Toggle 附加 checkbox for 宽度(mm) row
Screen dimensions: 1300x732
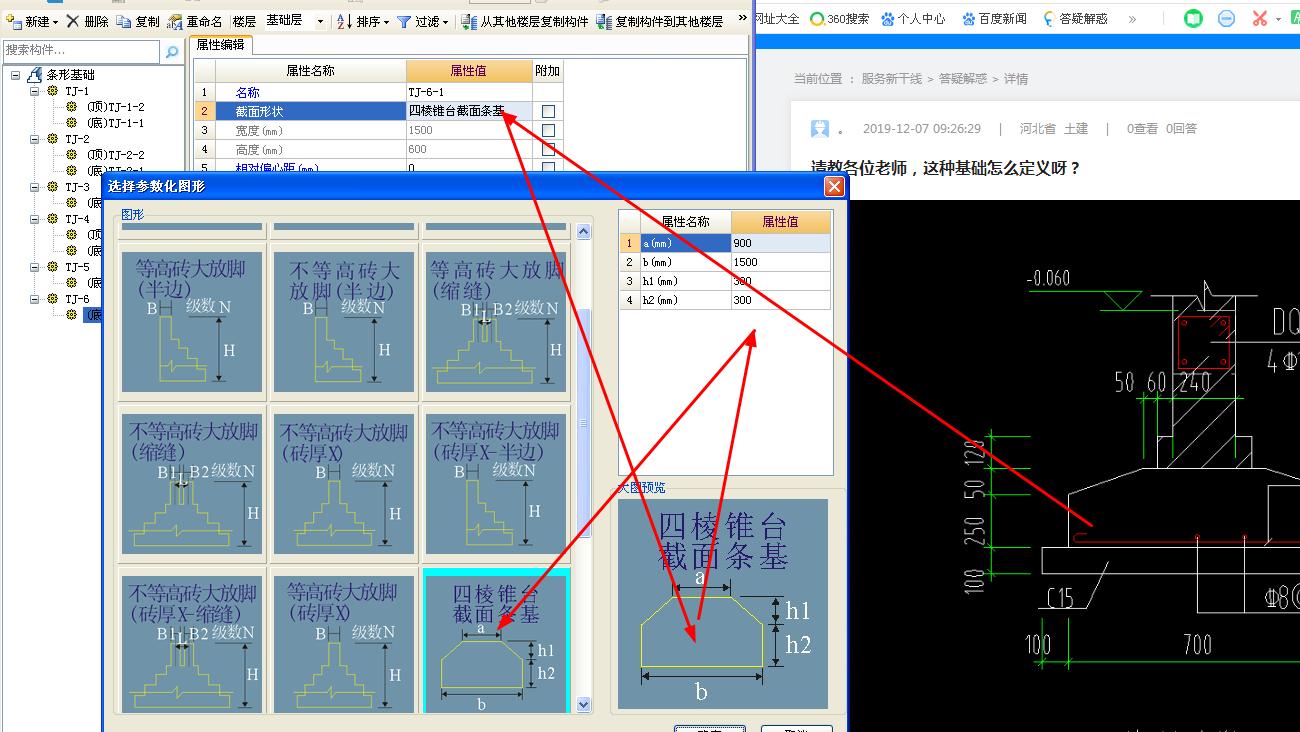[x=548, y=130]
